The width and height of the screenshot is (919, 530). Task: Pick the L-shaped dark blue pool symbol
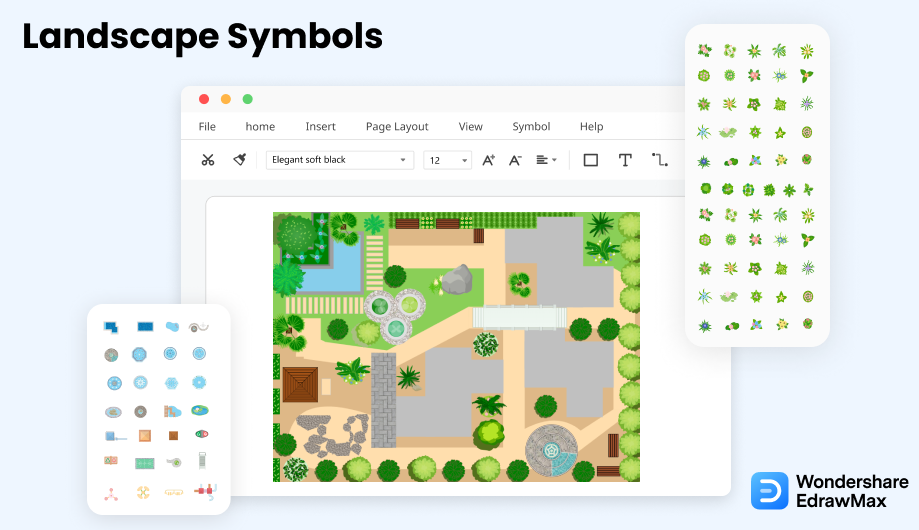[111, 327]
